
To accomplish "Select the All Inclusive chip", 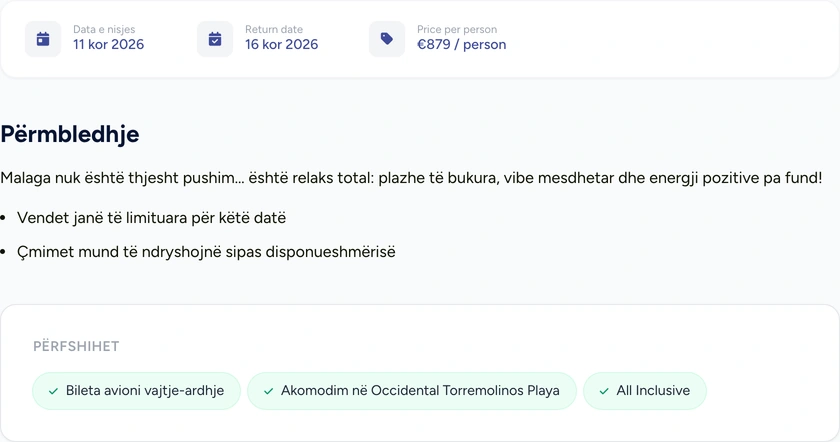I will (645, 391).
